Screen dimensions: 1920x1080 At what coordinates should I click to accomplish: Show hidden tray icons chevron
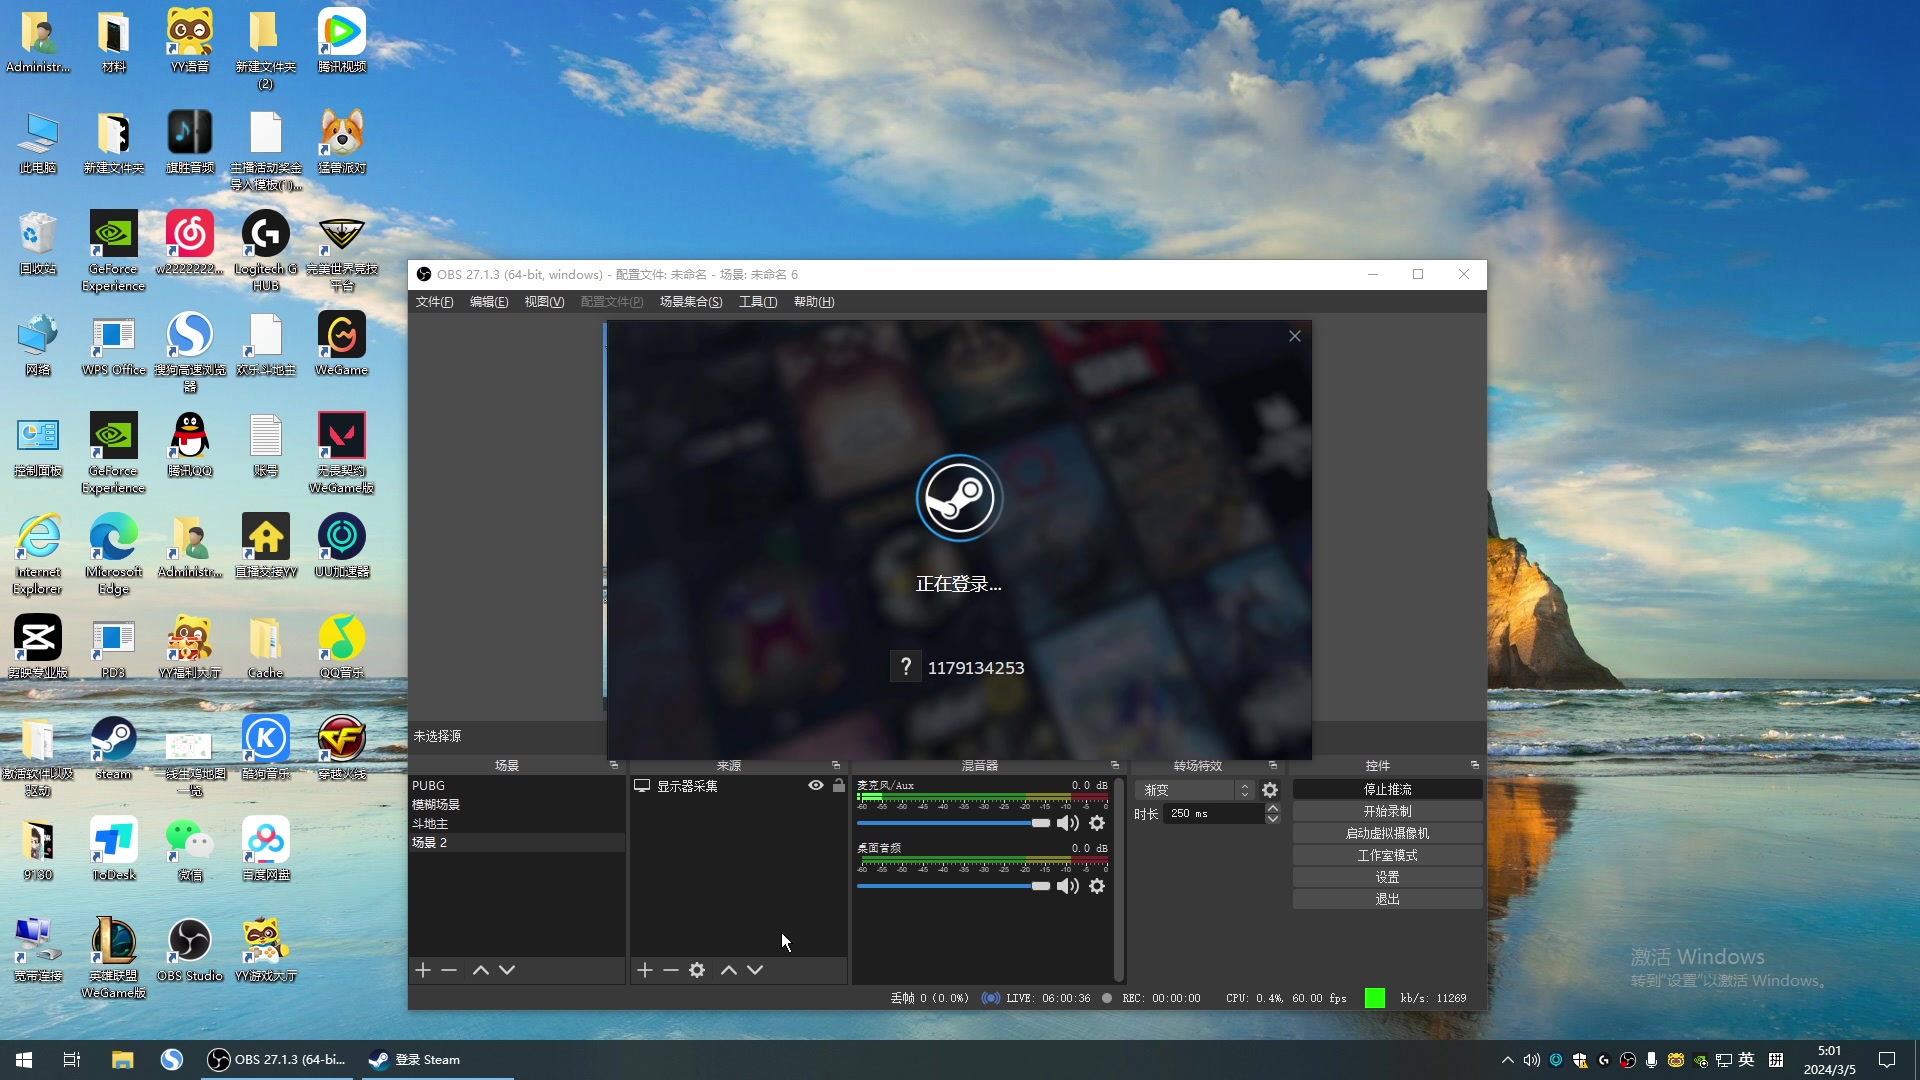(x=1507, y=1060)
